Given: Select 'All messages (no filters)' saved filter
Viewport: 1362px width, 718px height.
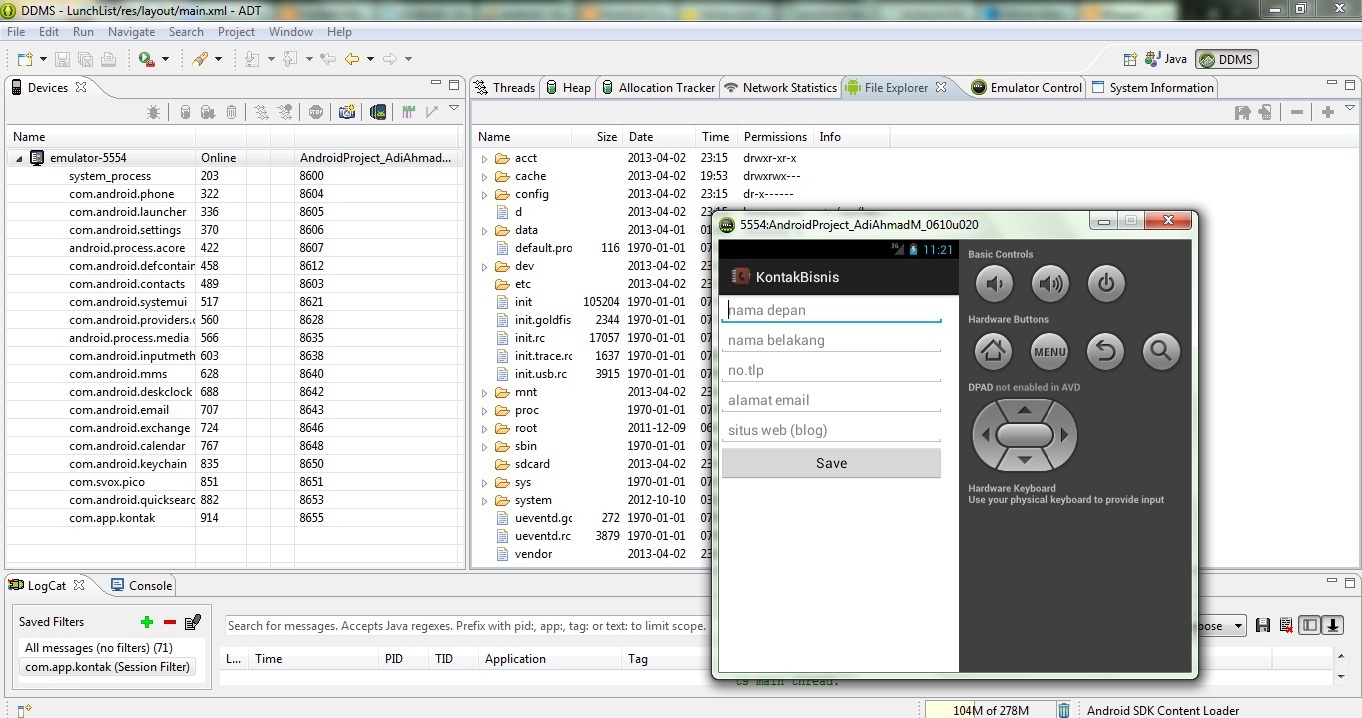Looking at the screenshot, I should click(99, 648).
